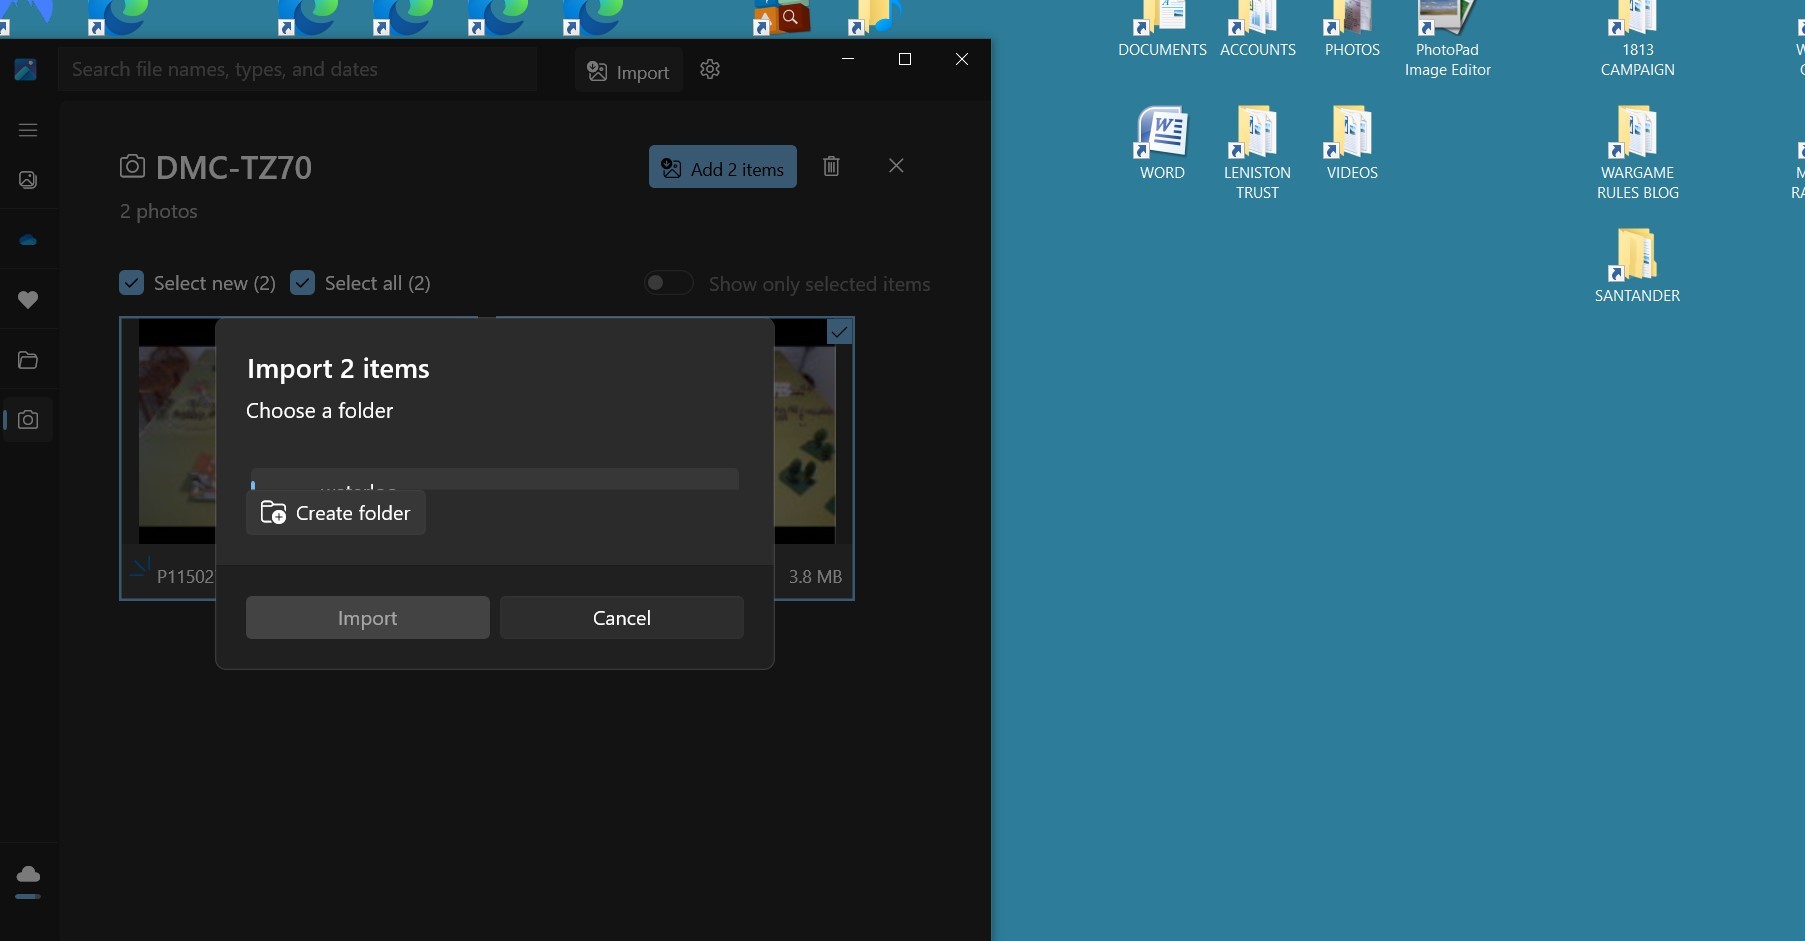
Task: Cancel the Import 2 items dialog
Action: pyautogui.click(x=622, y=618)
